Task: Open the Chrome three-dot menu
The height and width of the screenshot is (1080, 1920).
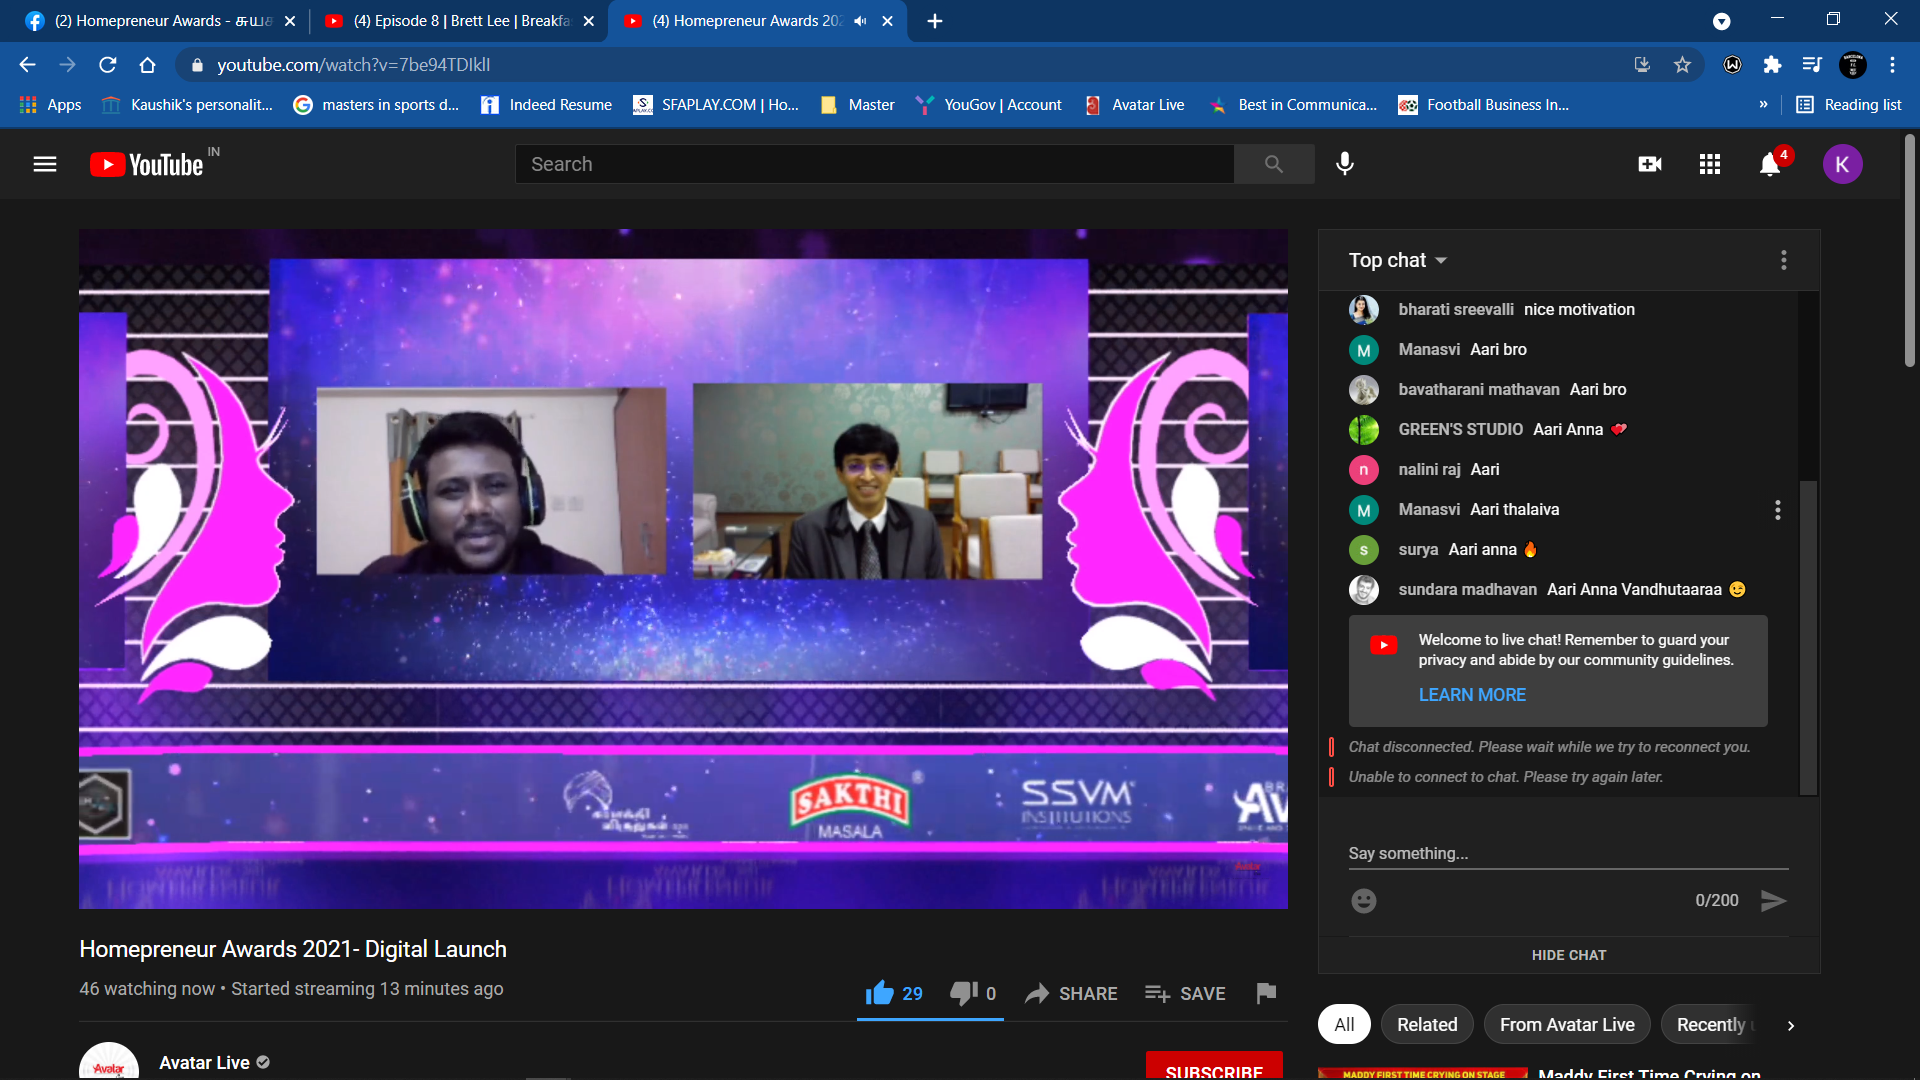Action: (x=1892, y=65)
